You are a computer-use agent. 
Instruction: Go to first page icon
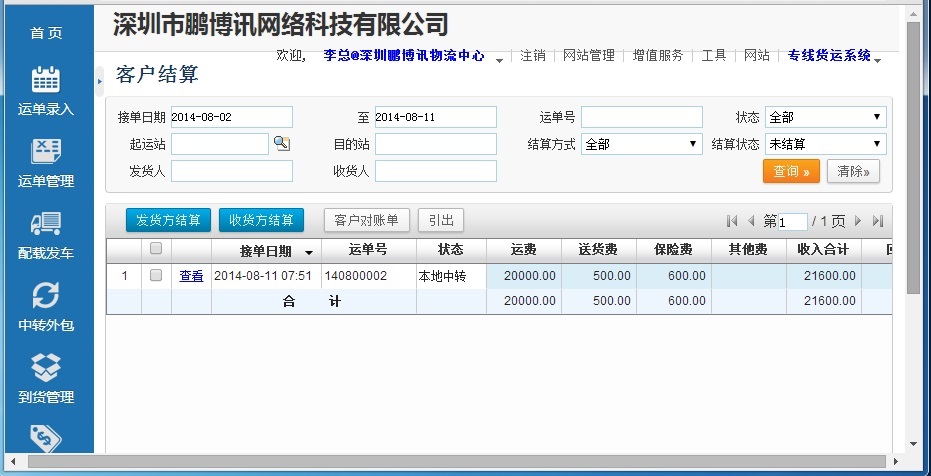[x=732, y=221]
